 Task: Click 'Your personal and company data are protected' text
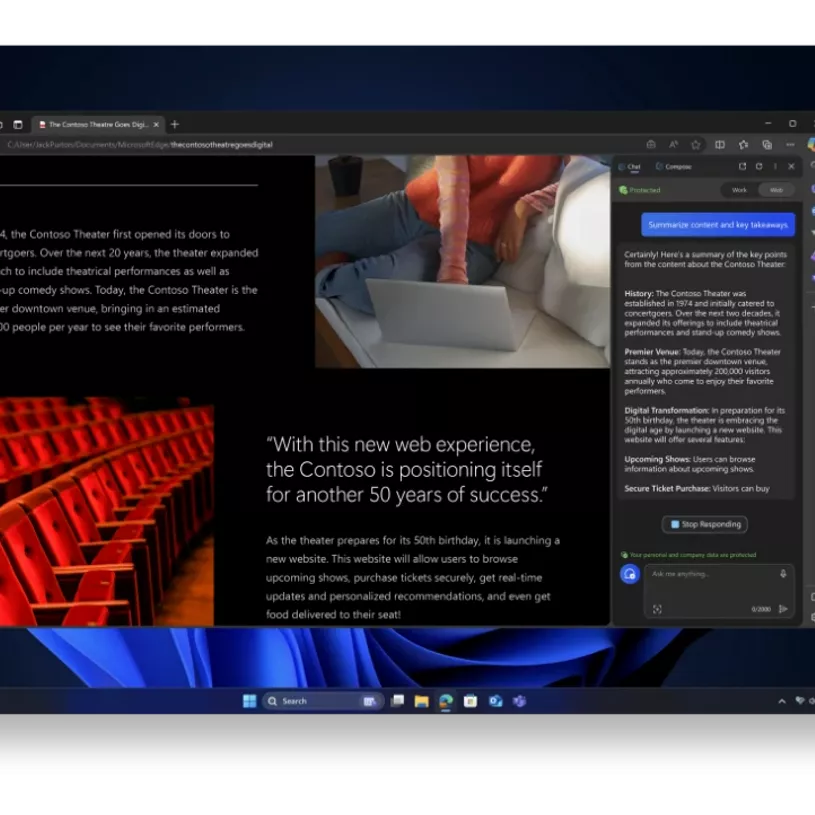tap(692, 555)
